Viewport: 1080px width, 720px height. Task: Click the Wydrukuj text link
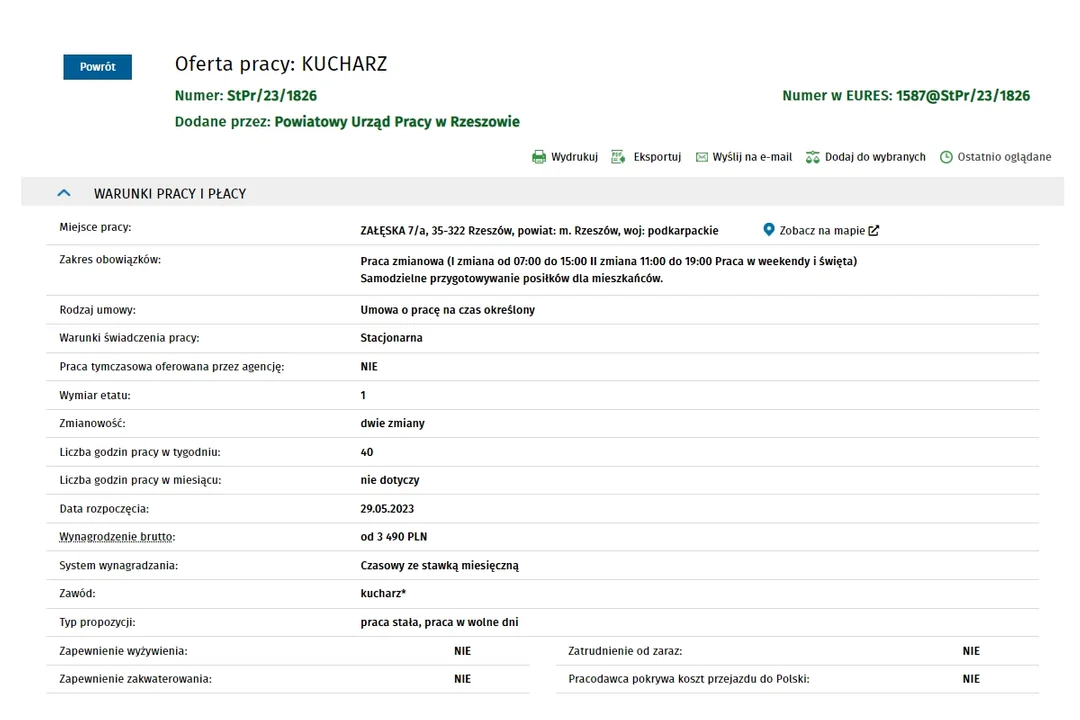point(574,157)
